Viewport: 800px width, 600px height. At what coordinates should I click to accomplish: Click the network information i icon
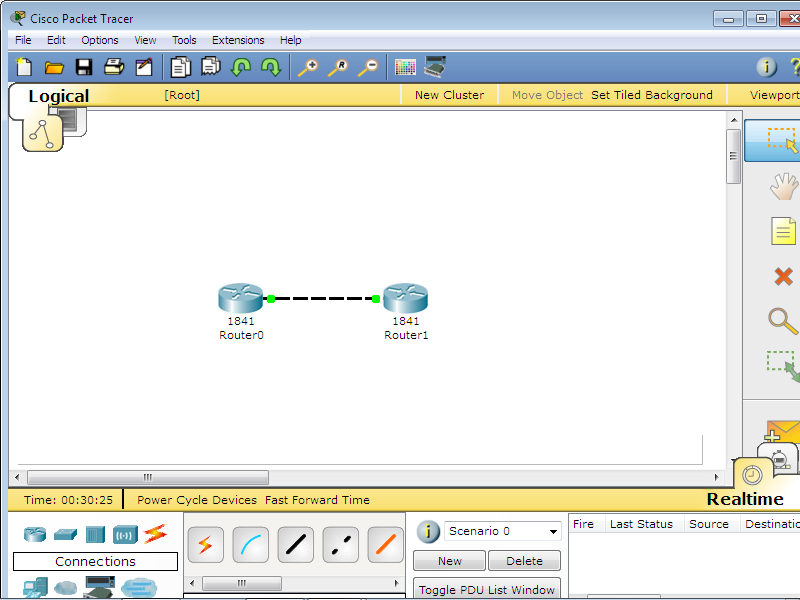[766, 67]
